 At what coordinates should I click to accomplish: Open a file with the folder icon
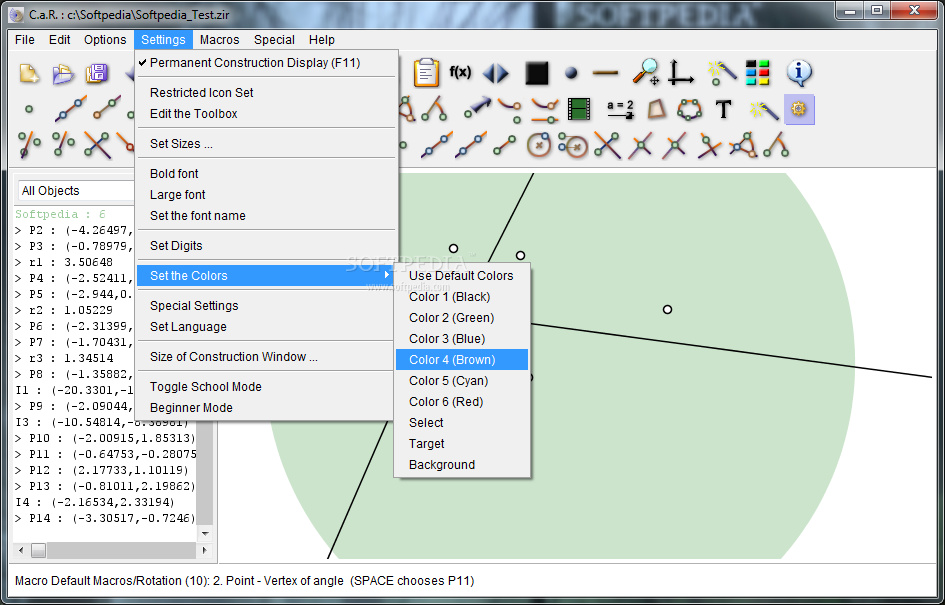point(63,74)
